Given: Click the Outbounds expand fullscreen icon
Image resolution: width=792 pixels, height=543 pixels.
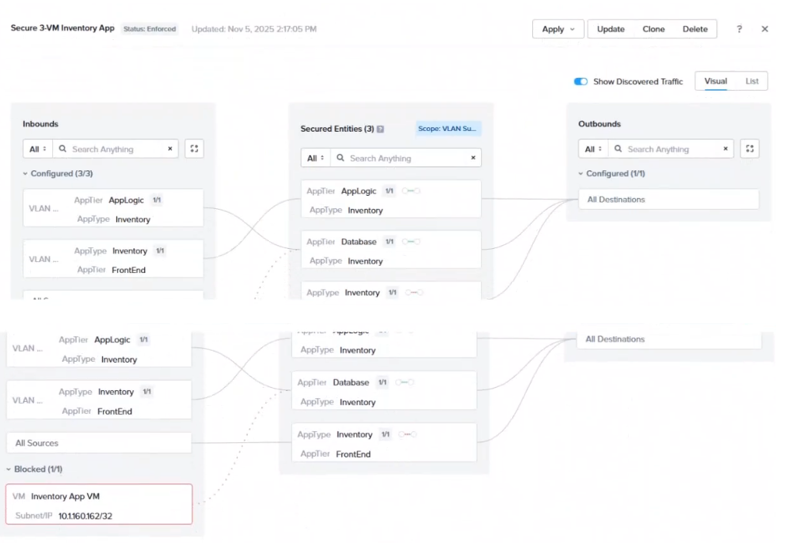Looking at the screenshot, I should click(x=750, y=149).
